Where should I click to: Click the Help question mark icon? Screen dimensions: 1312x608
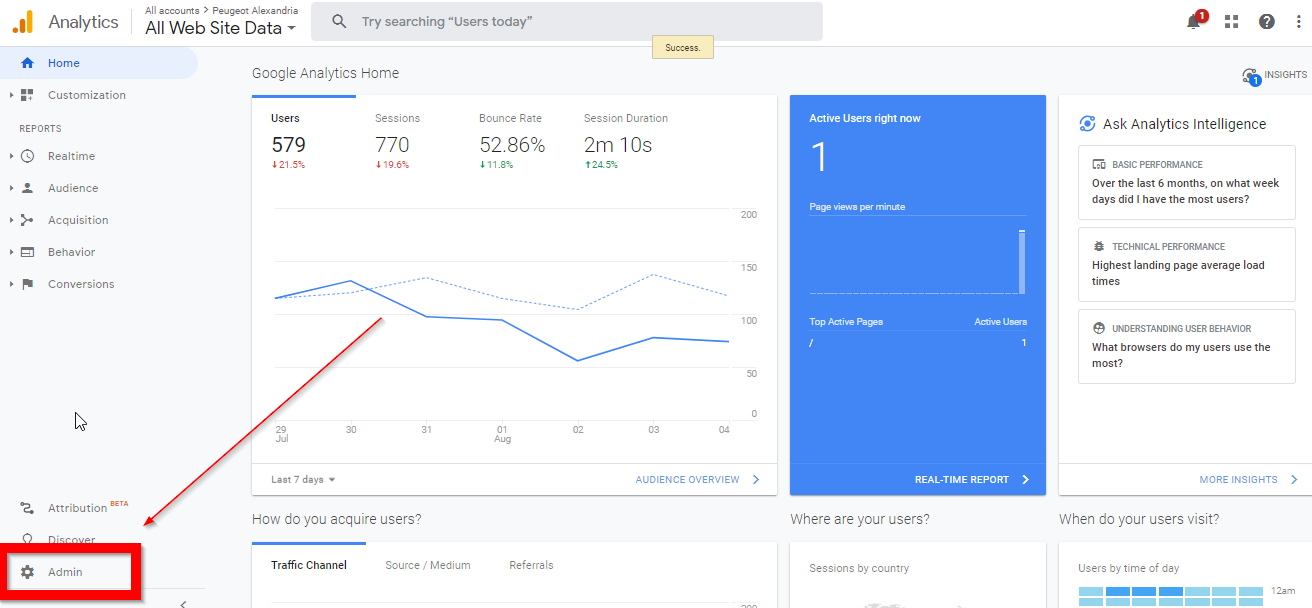pyautogui.click(x=1268, y=21)
